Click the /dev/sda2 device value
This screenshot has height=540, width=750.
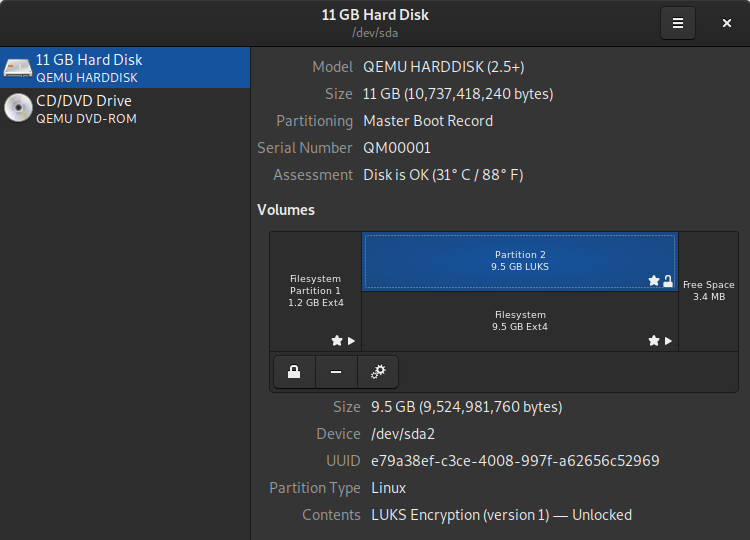click(403, 434)
